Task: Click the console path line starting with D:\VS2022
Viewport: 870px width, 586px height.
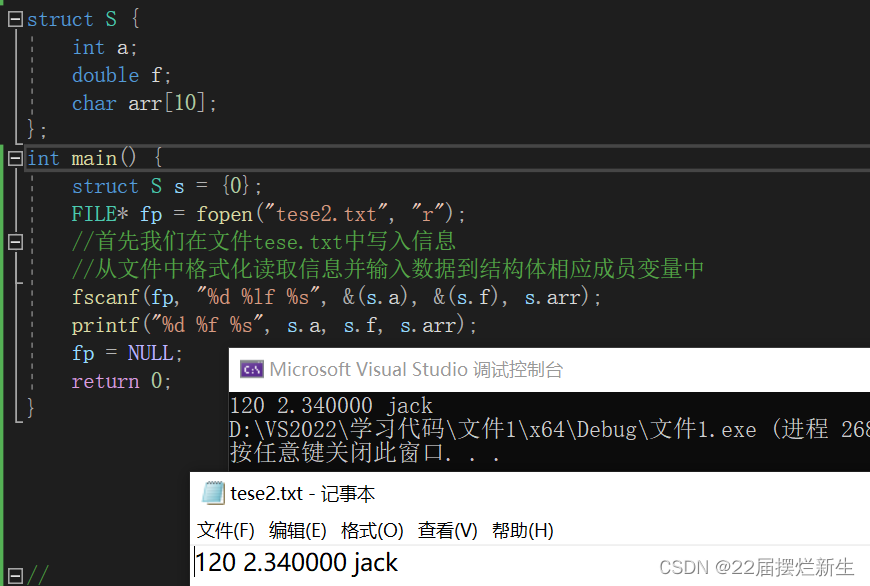Action: (549, 429)
